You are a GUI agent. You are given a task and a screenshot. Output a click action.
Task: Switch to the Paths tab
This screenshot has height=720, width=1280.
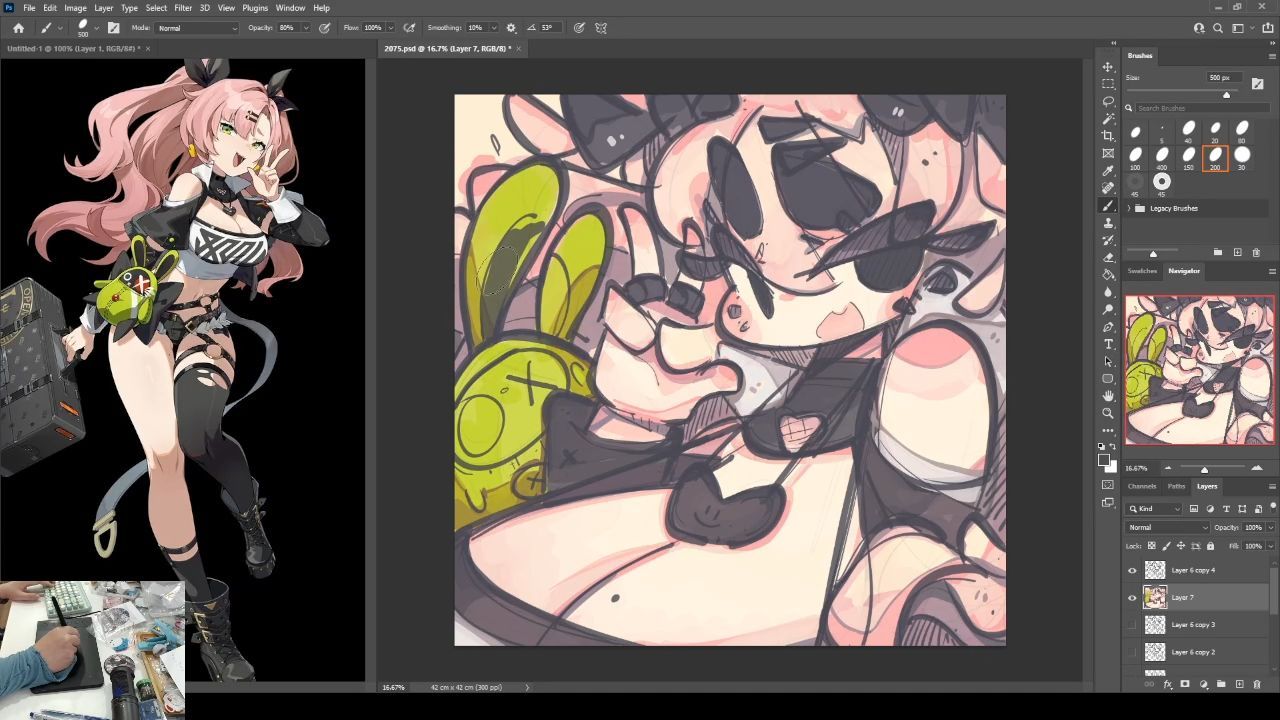pos(1176,486)
